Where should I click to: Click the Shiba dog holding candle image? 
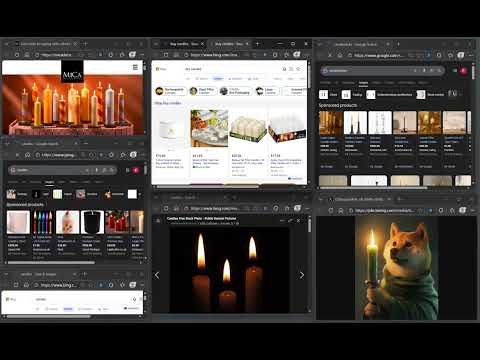point(397,268)
